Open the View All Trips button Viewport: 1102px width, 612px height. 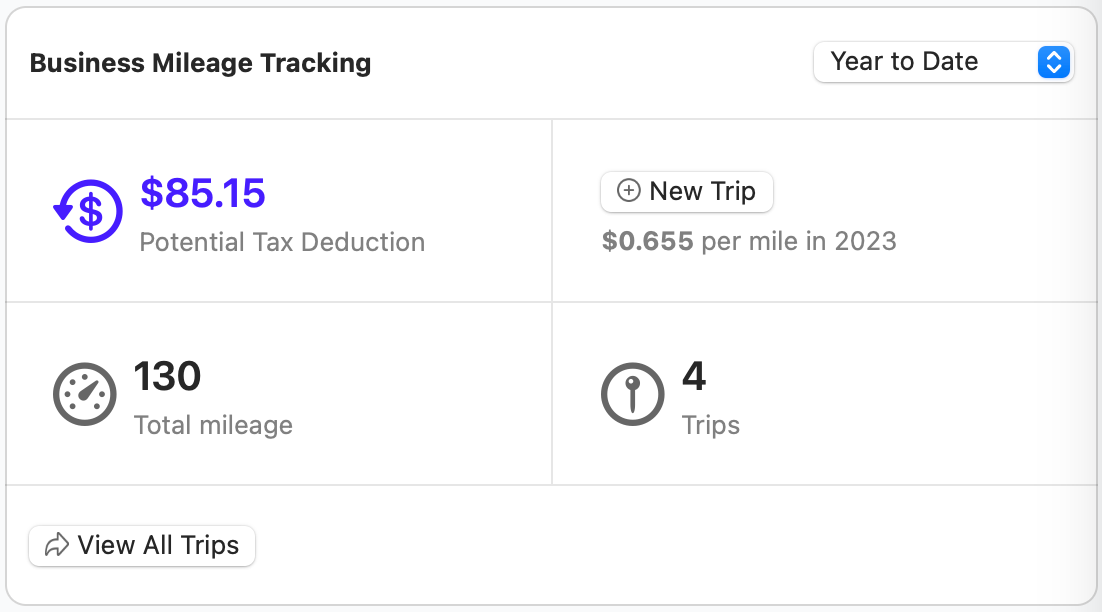click(142, 546)
